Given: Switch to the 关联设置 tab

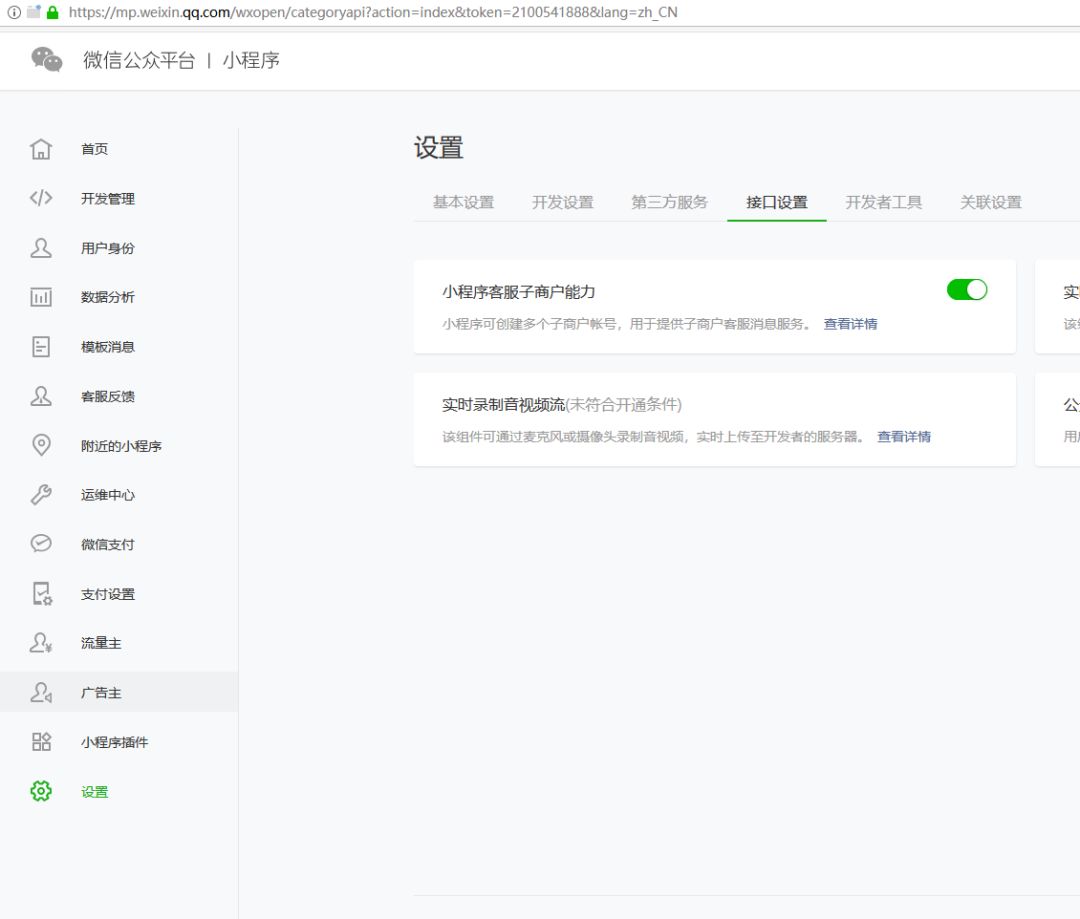Looking at the screenshot, I should 990,202.
